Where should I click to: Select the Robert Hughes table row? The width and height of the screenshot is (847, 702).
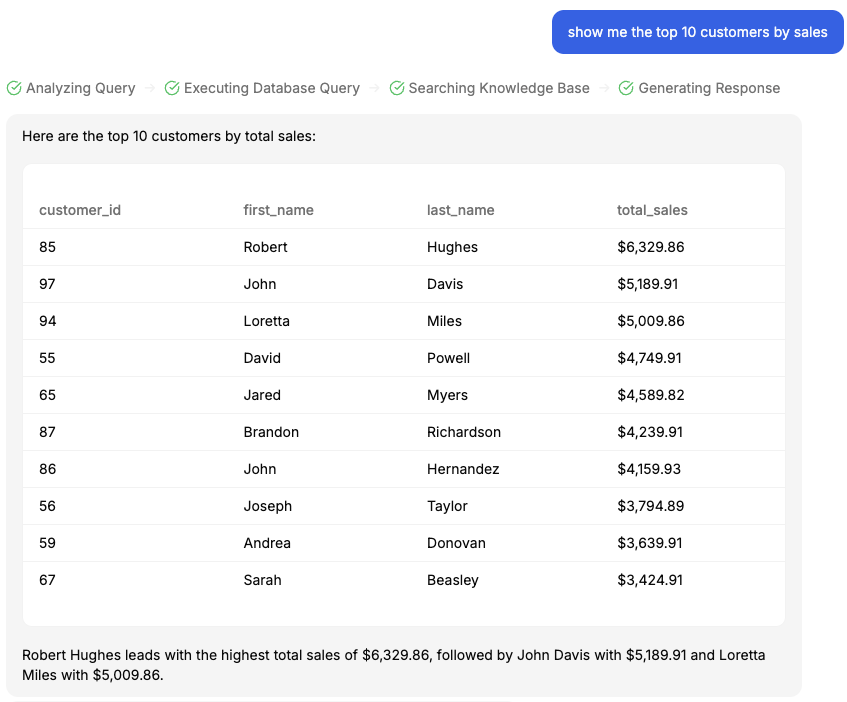tap(403, 247)
